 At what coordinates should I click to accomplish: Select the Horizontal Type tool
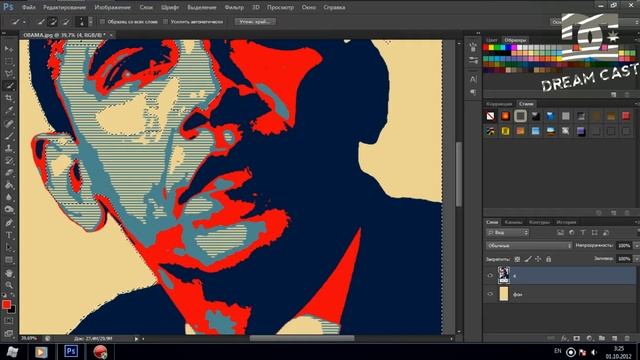pyautogui.click(x=9, y=235)
